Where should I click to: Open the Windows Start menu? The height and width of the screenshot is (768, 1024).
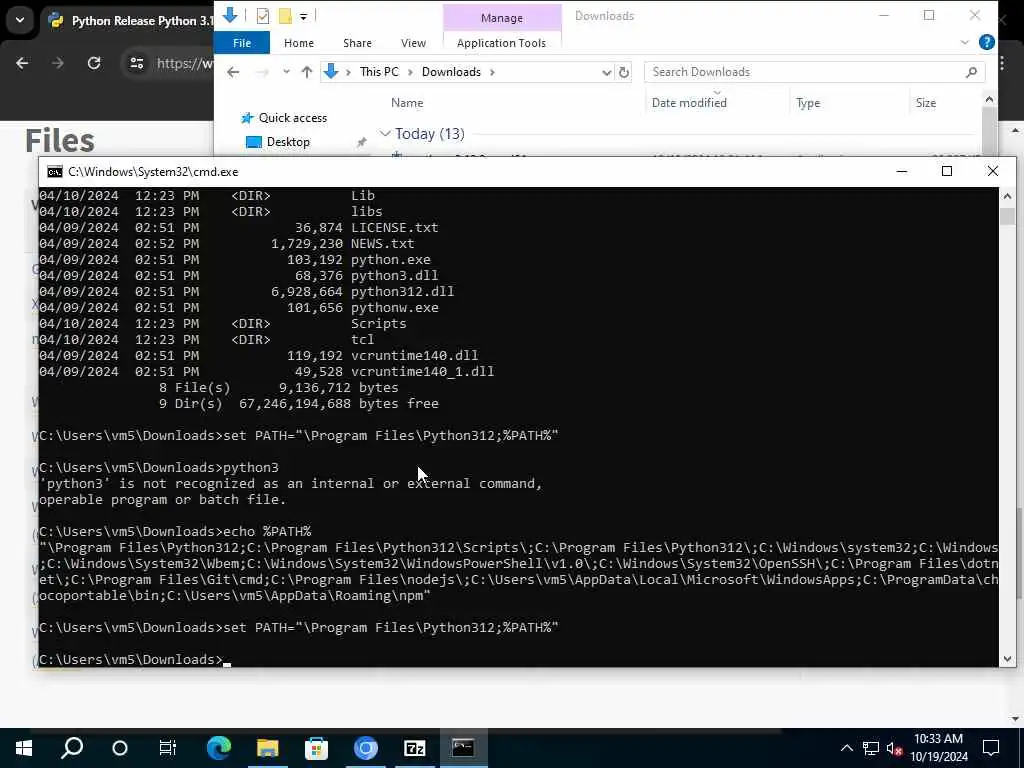point(24,748)
